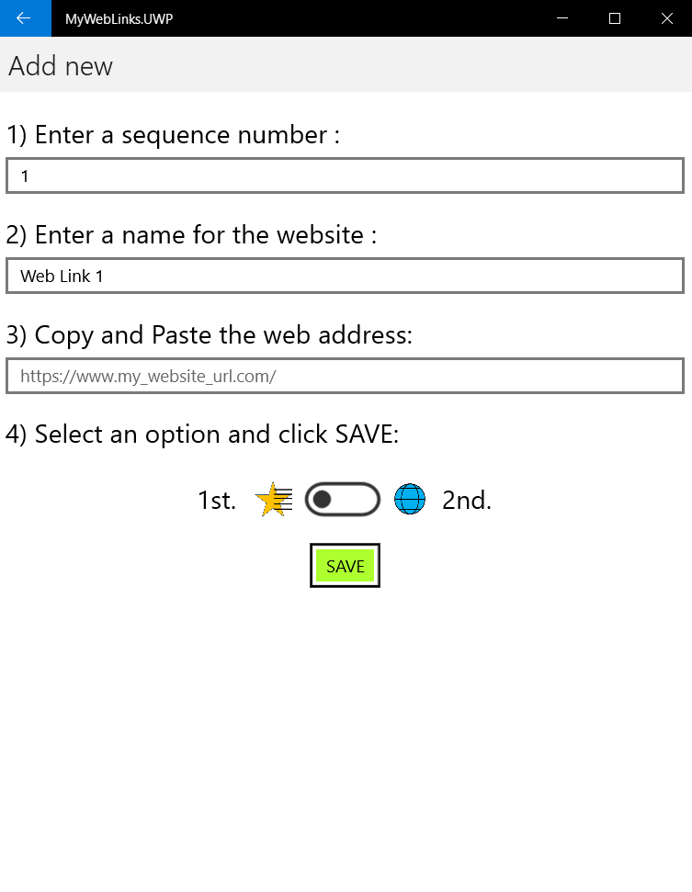
Task: Click the blue globe icon
Action: 410,499
